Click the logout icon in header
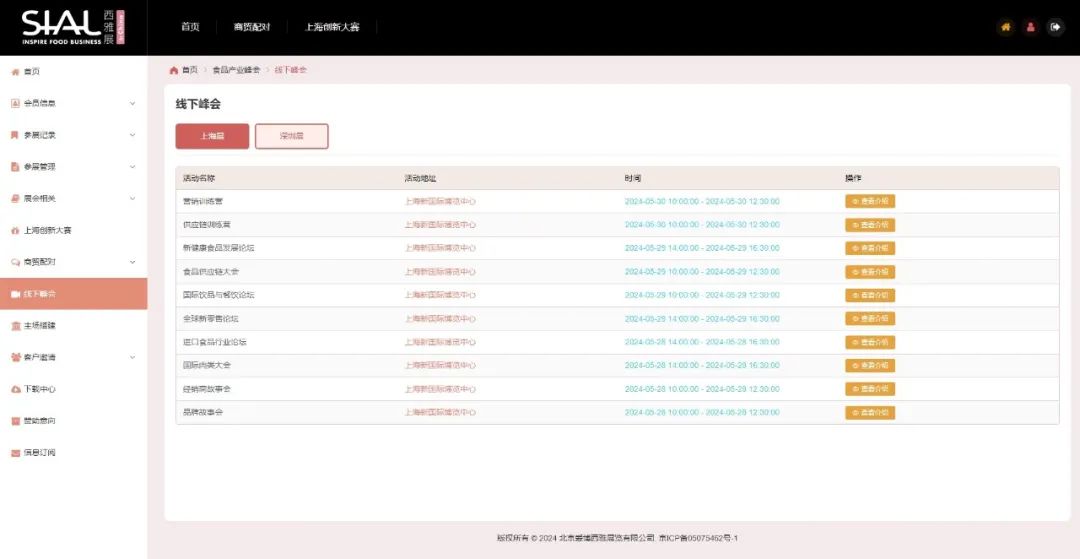Image resolution: width=1080 pixels, height=559 pixels. click(1055, 27)
